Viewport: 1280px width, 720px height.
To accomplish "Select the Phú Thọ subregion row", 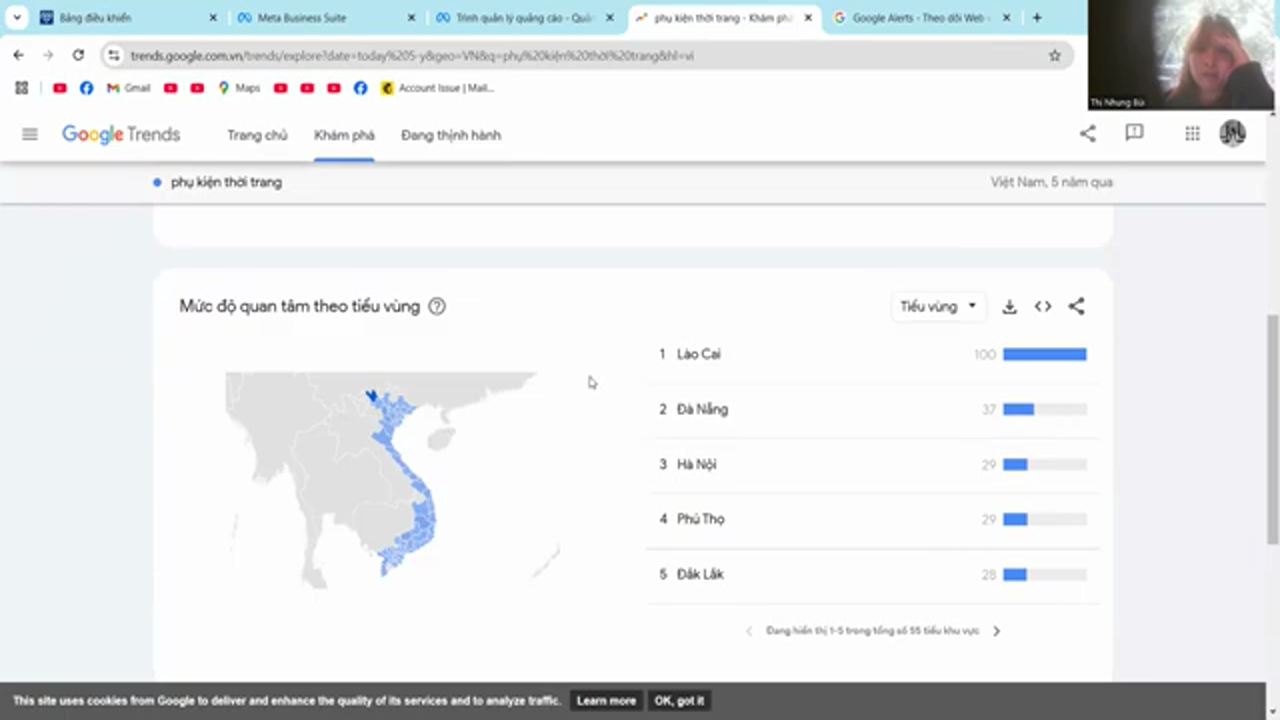I will 872,519.
